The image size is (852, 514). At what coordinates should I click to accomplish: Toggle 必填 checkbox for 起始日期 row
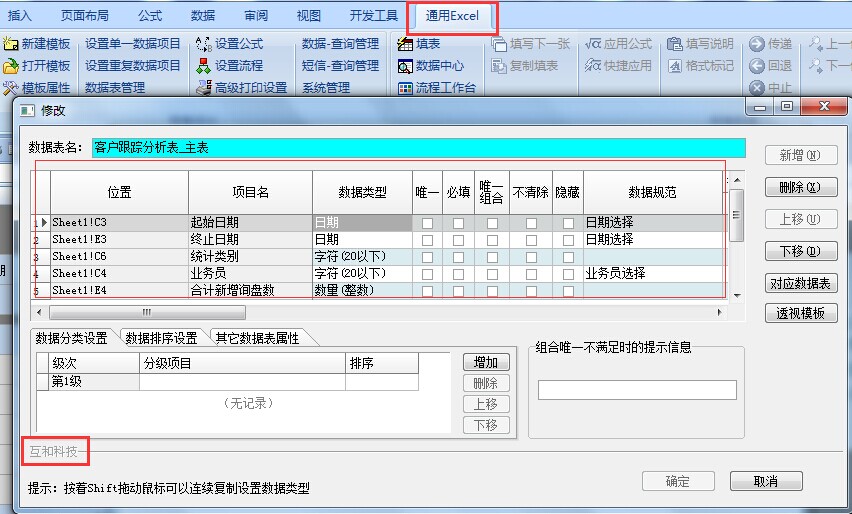pos(459,223)
